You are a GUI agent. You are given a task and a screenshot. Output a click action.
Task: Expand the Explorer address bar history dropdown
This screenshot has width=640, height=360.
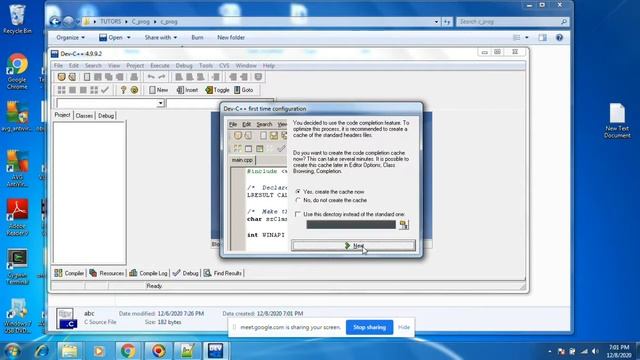436,22
